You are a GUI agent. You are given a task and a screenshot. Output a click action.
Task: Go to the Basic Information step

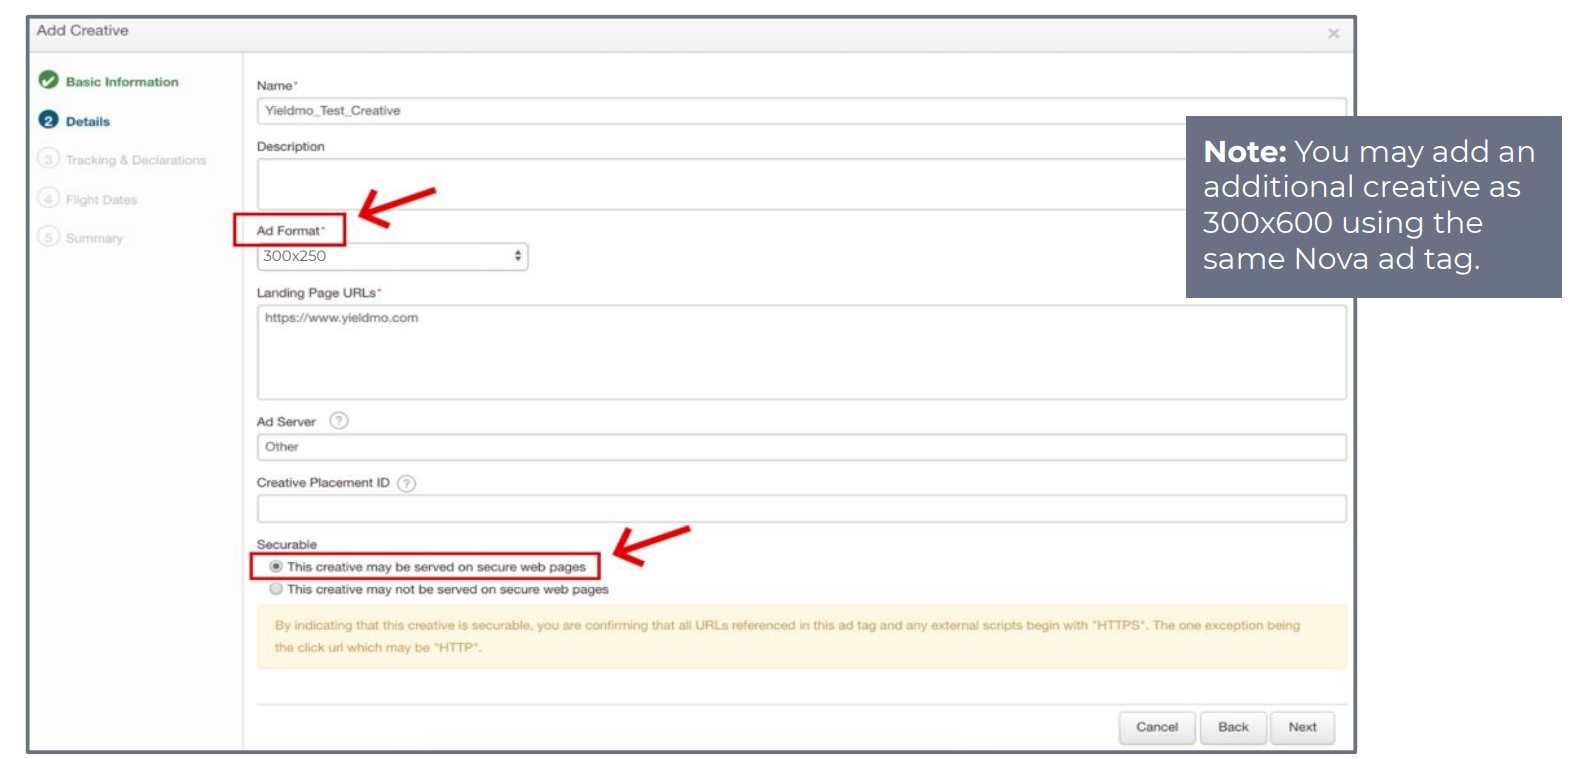click(x=122, y=82)
